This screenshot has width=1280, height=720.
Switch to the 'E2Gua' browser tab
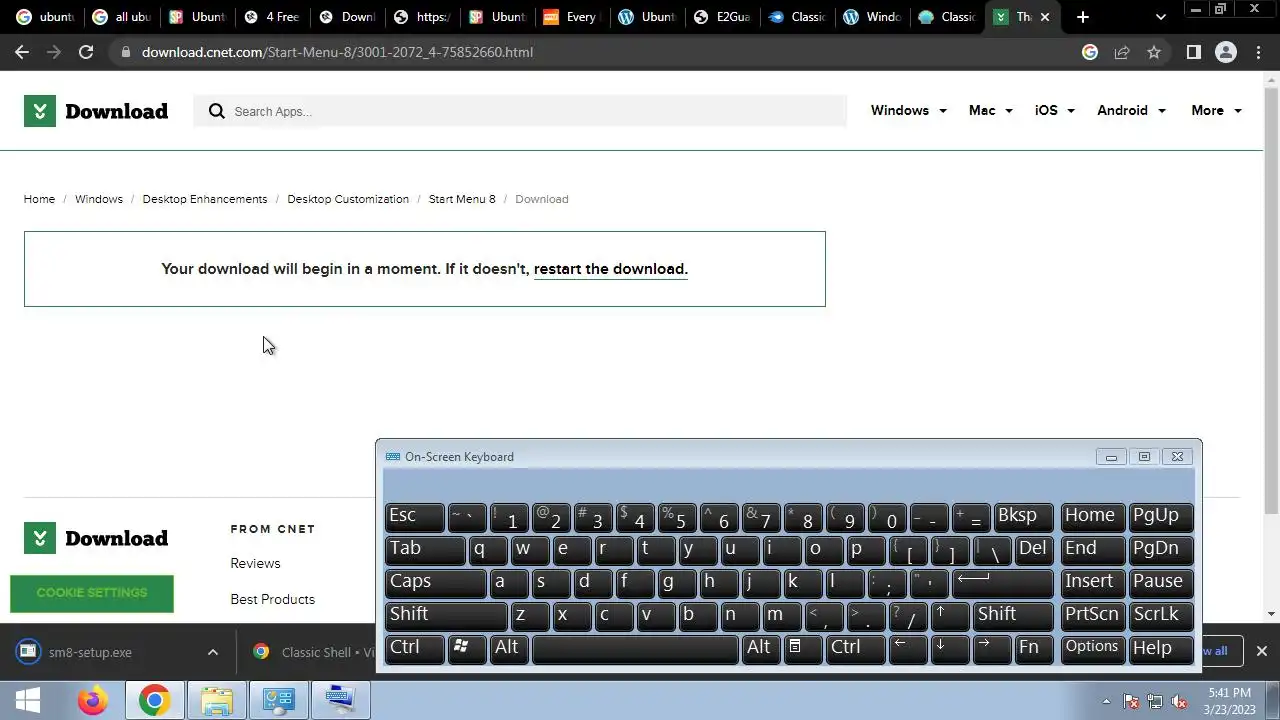(x=722, y=17)
